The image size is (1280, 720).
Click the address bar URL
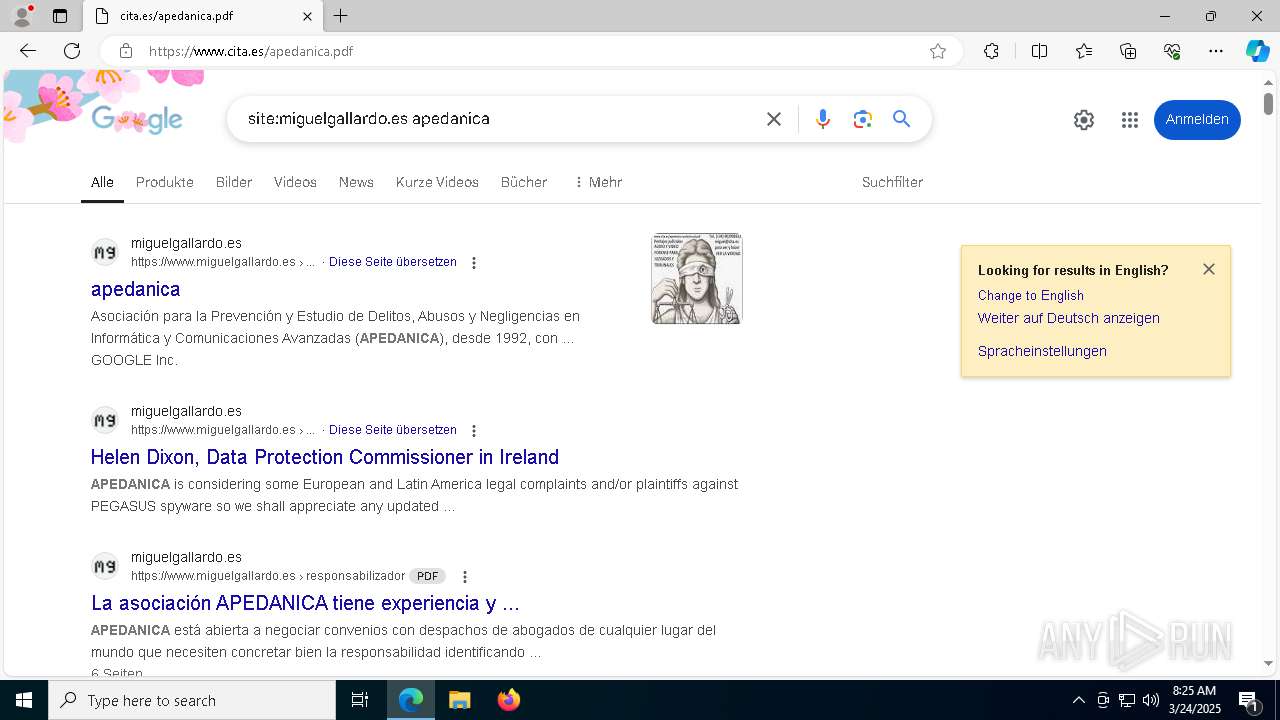251,51
